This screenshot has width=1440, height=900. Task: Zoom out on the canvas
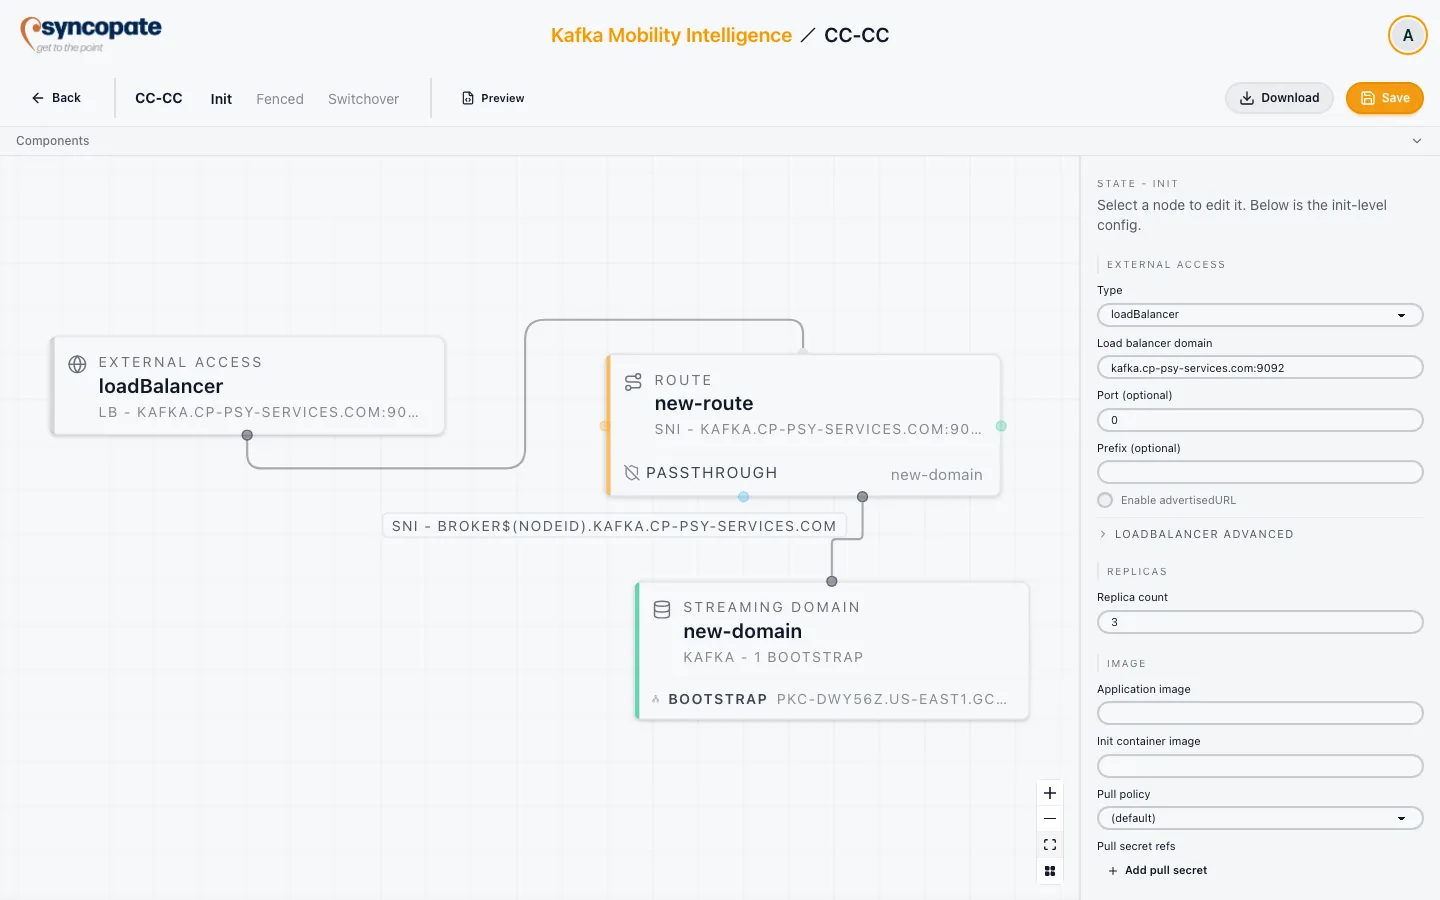[1050, 819]
